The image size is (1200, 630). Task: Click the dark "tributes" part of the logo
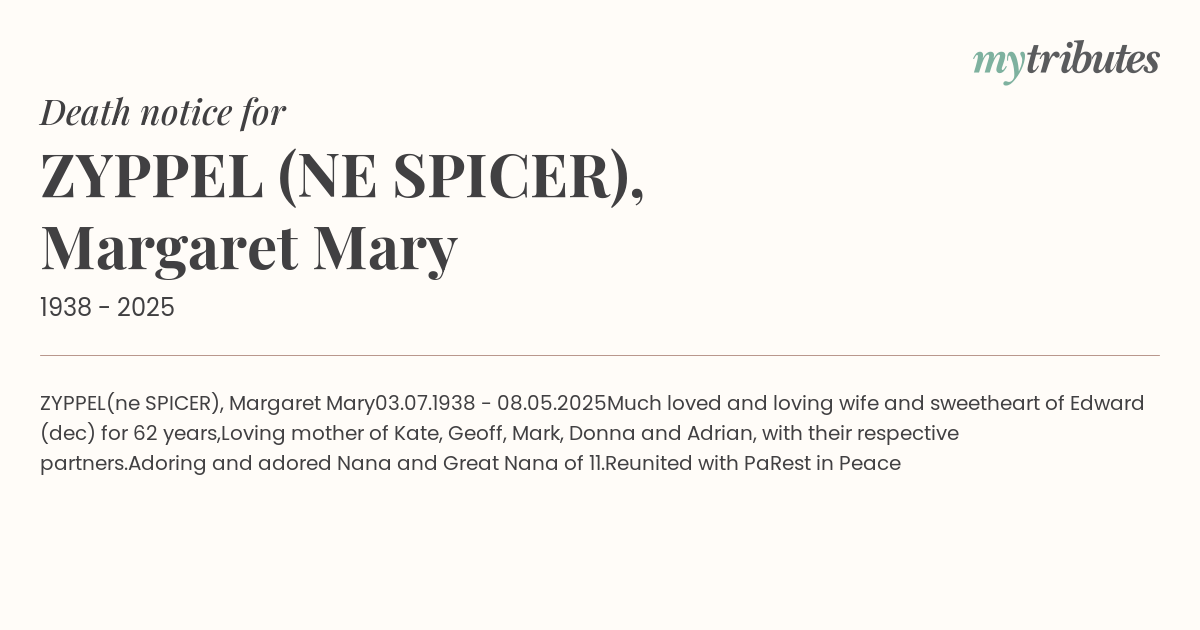(x=1093, y=59)
